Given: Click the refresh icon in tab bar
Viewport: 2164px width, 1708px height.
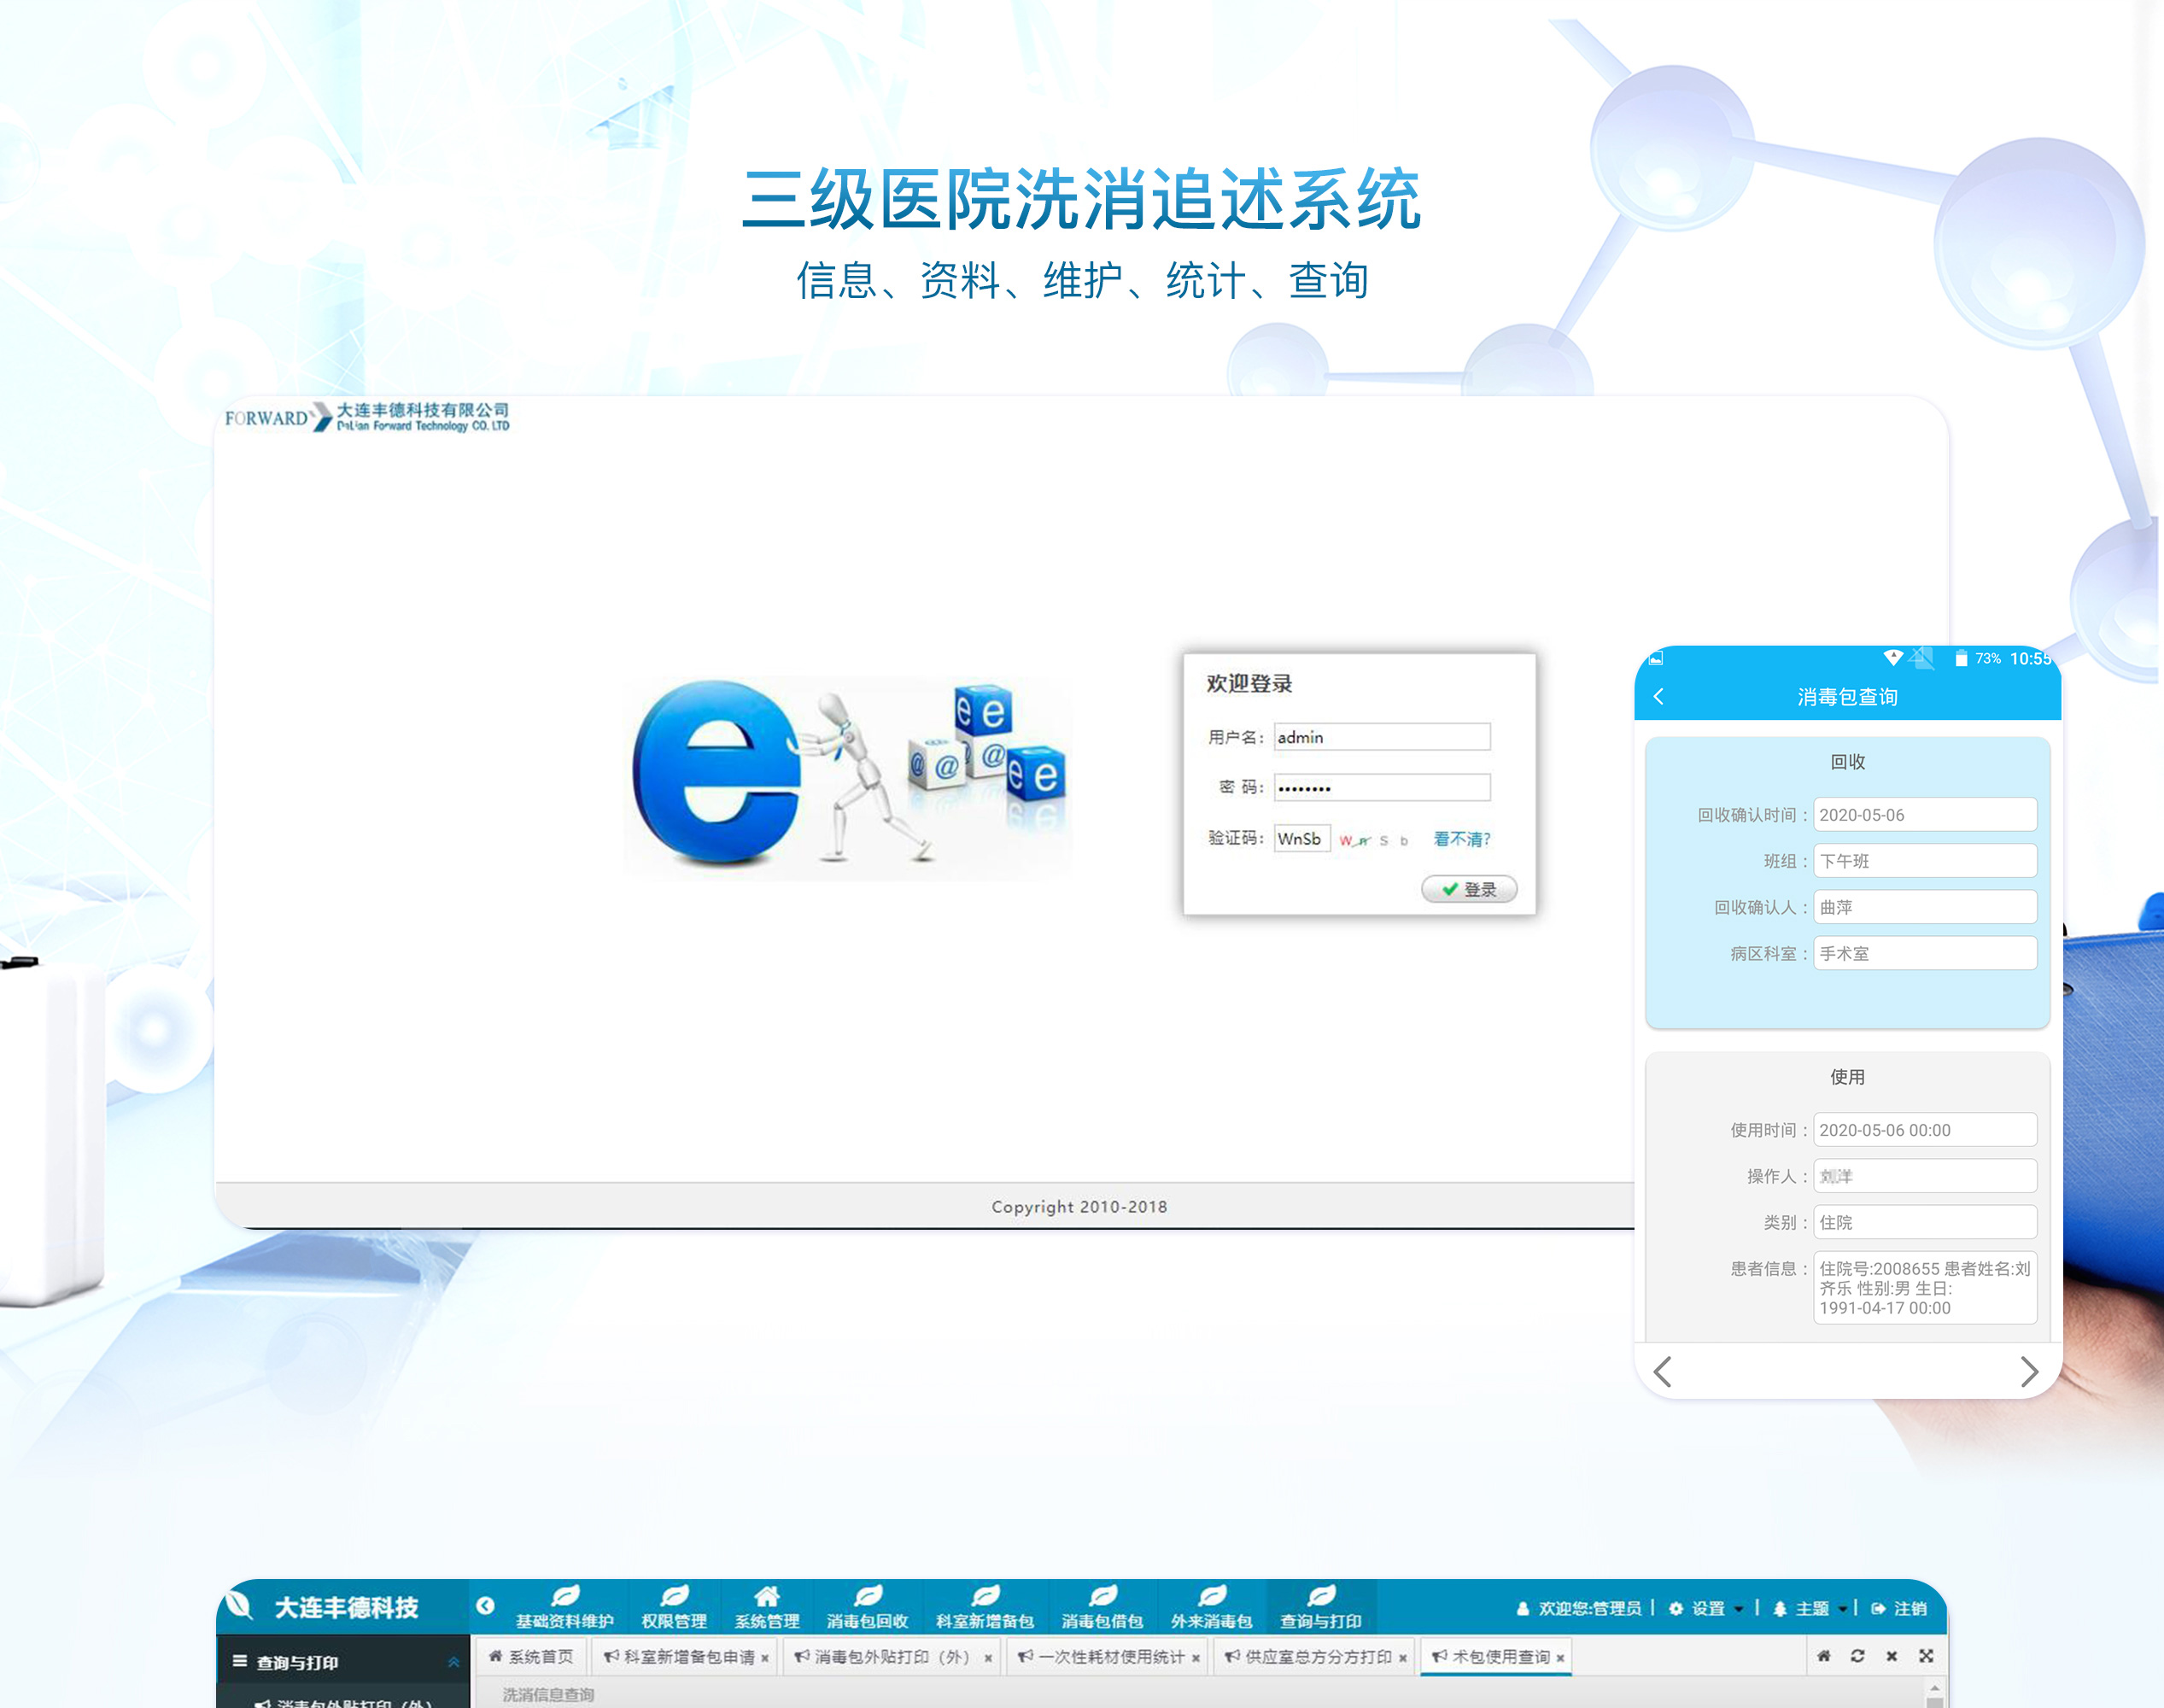Looking at the screenshot, I should click(x=1857, y=1656).
